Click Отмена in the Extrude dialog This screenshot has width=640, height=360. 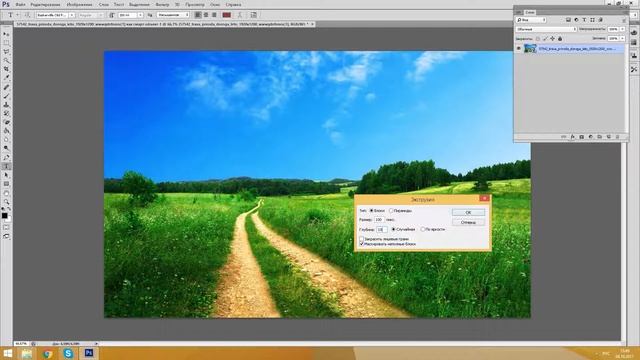click(x=468, y=222)
